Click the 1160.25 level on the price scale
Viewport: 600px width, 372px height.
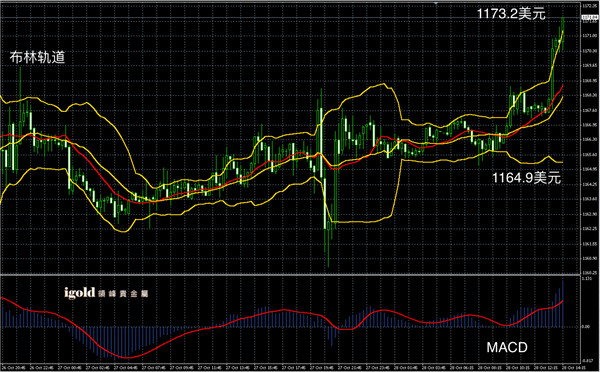pyautogui.click(x=590, y=273)
